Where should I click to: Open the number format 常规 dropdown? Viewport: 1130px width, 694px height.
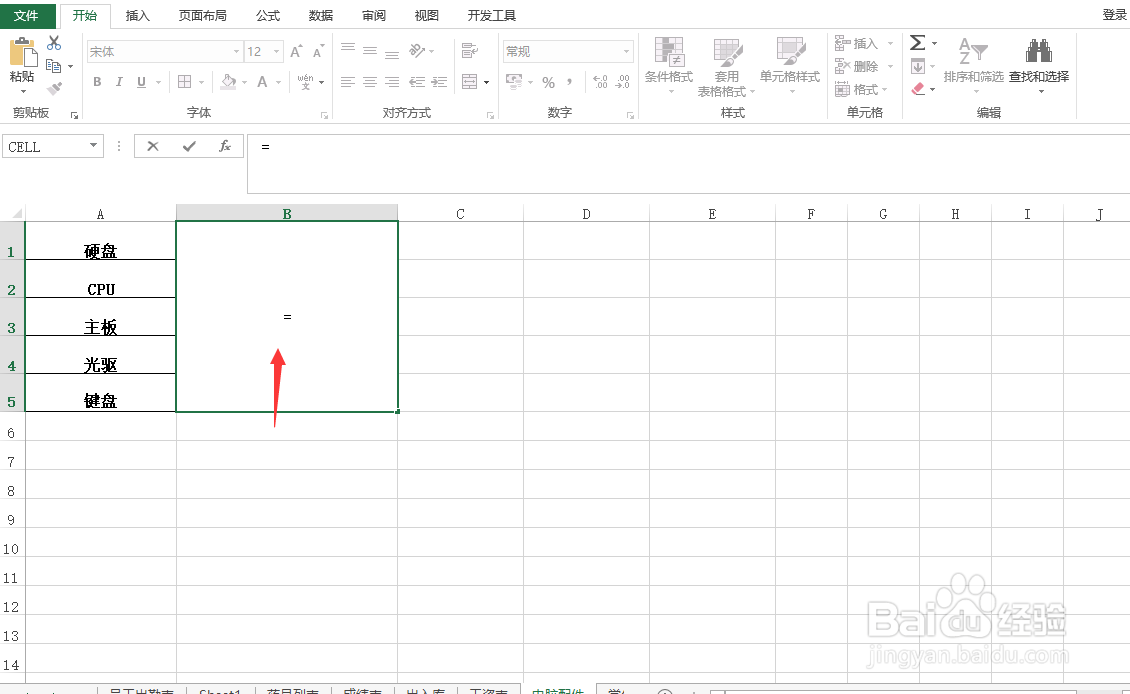point(626,51)
